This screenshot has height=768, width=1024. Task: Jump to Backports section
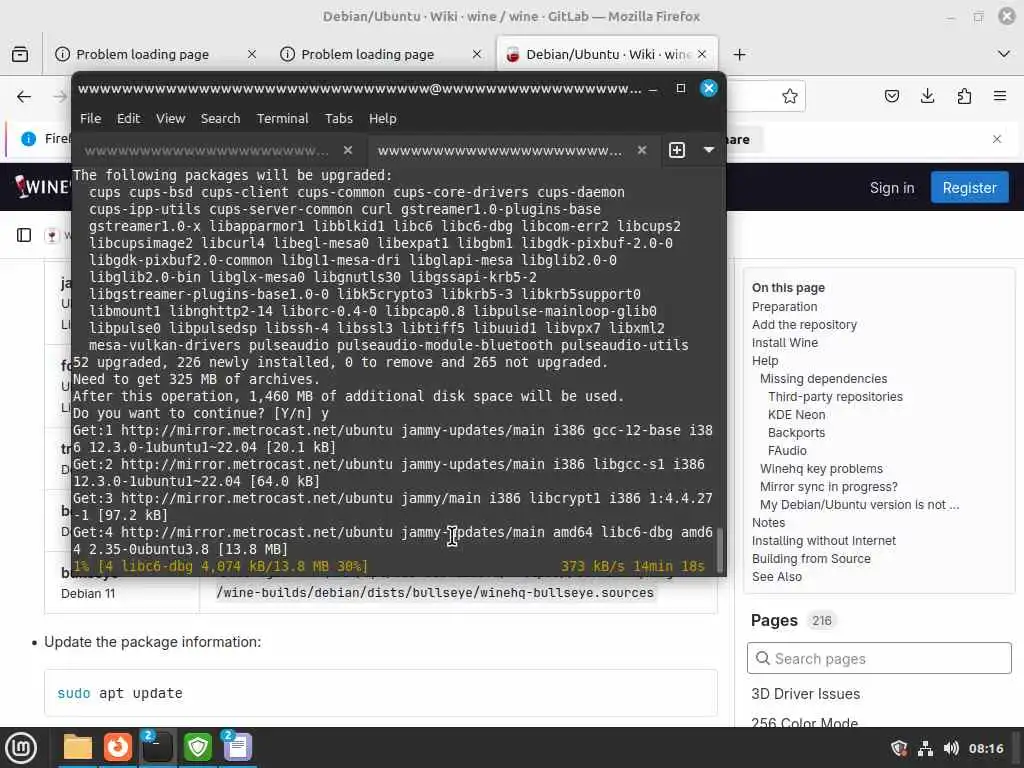coord(796,433)
